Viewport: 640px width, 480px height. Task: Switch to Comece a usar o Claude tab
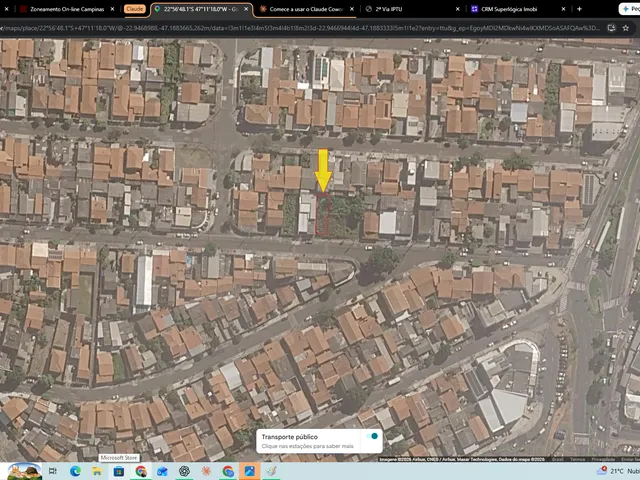click(306, 9)
